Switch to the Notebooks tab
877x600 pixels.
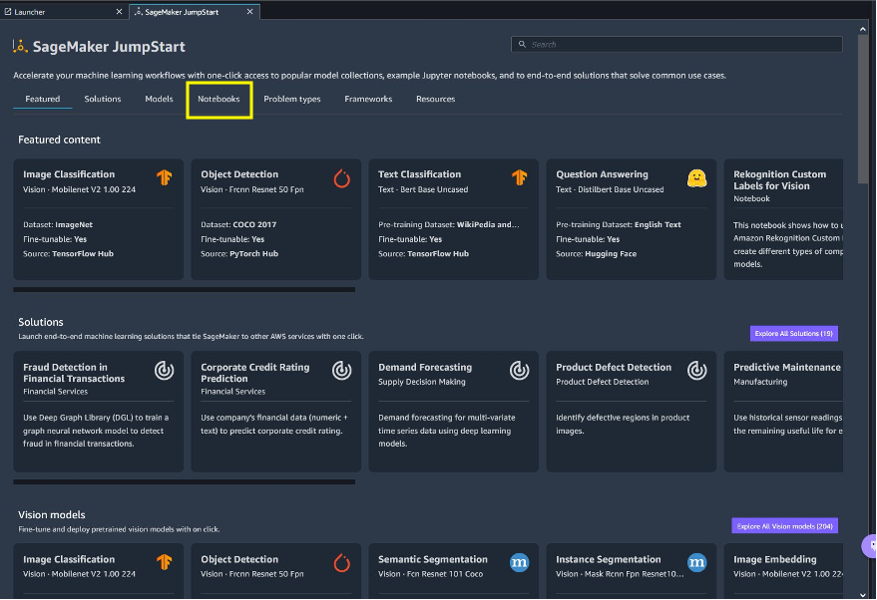tap(218, 99)
